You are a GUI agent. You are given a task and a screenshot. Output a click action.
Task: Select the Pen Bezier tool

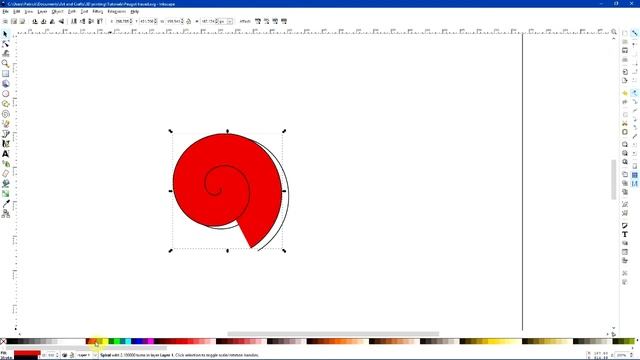(x=5, y=134)
